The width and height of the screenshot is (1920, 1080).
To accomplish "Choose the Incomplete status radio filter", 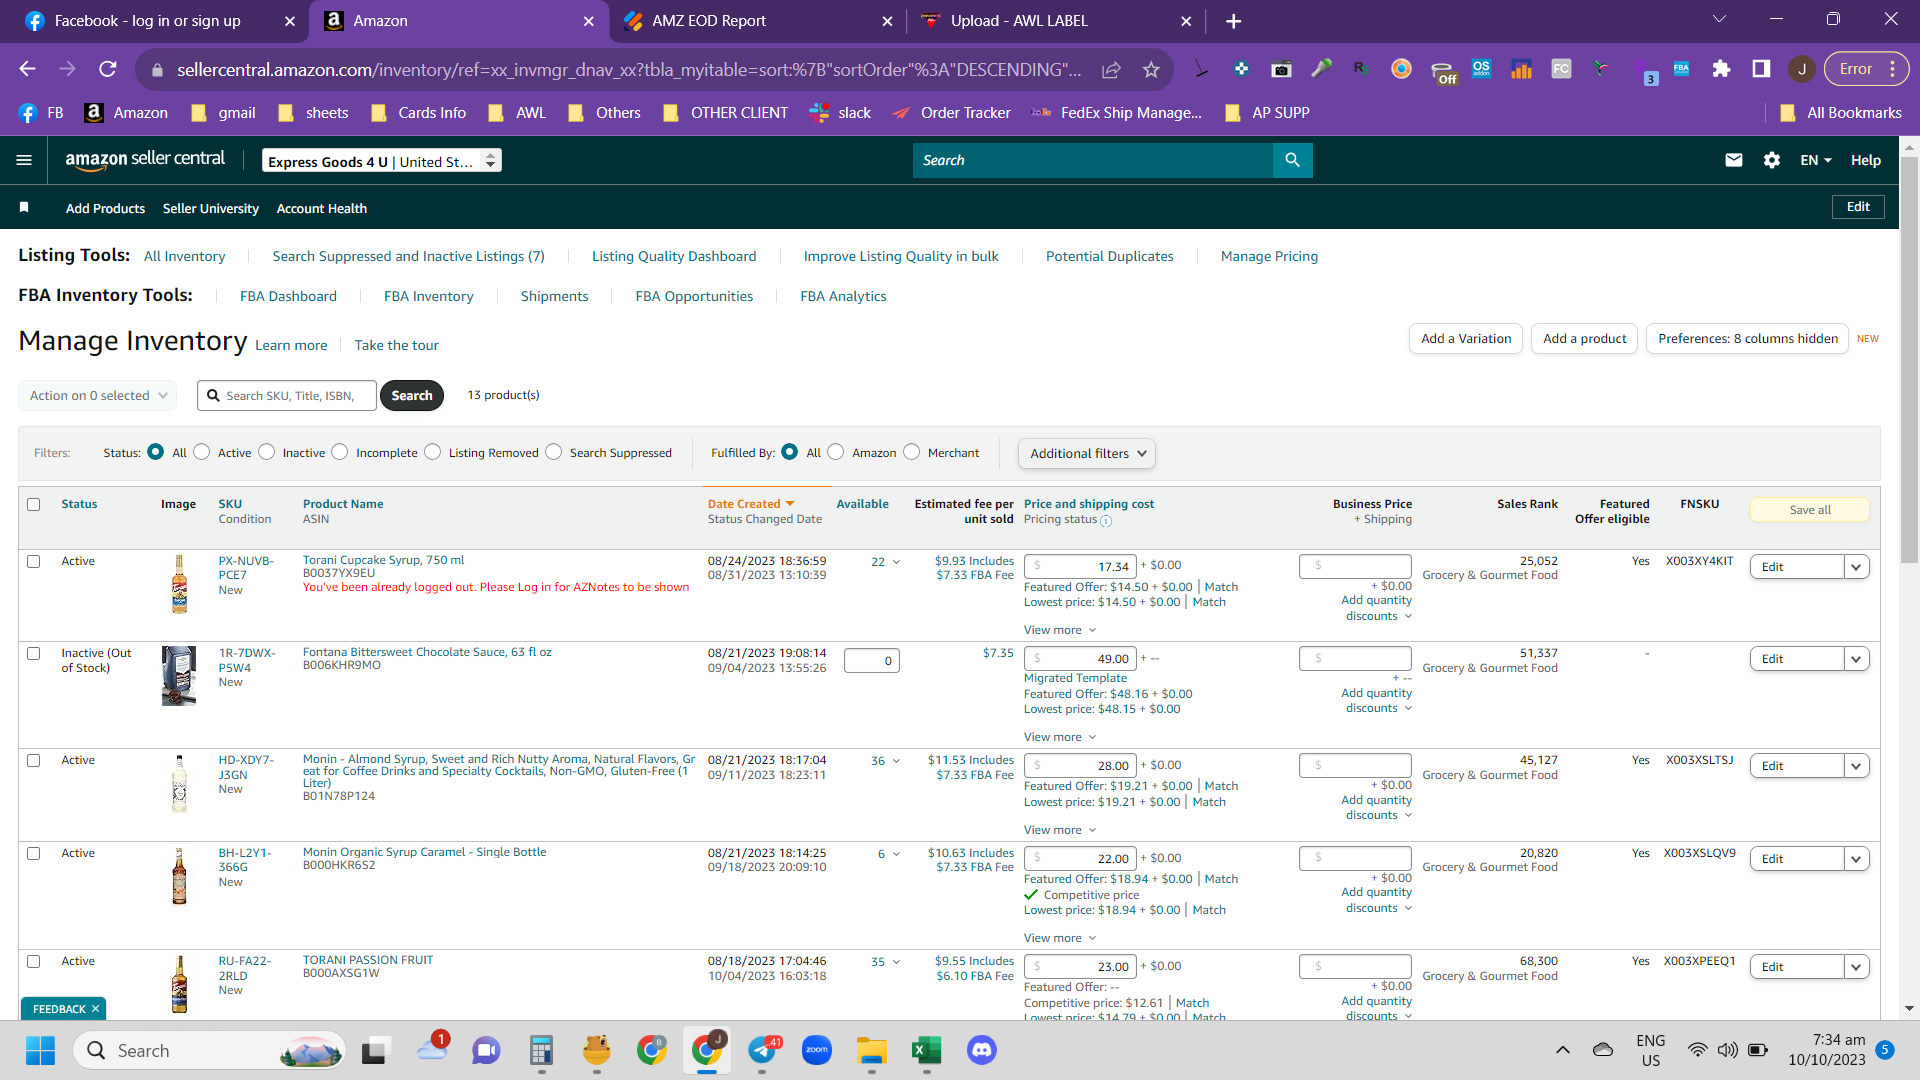I will point(340,452).
